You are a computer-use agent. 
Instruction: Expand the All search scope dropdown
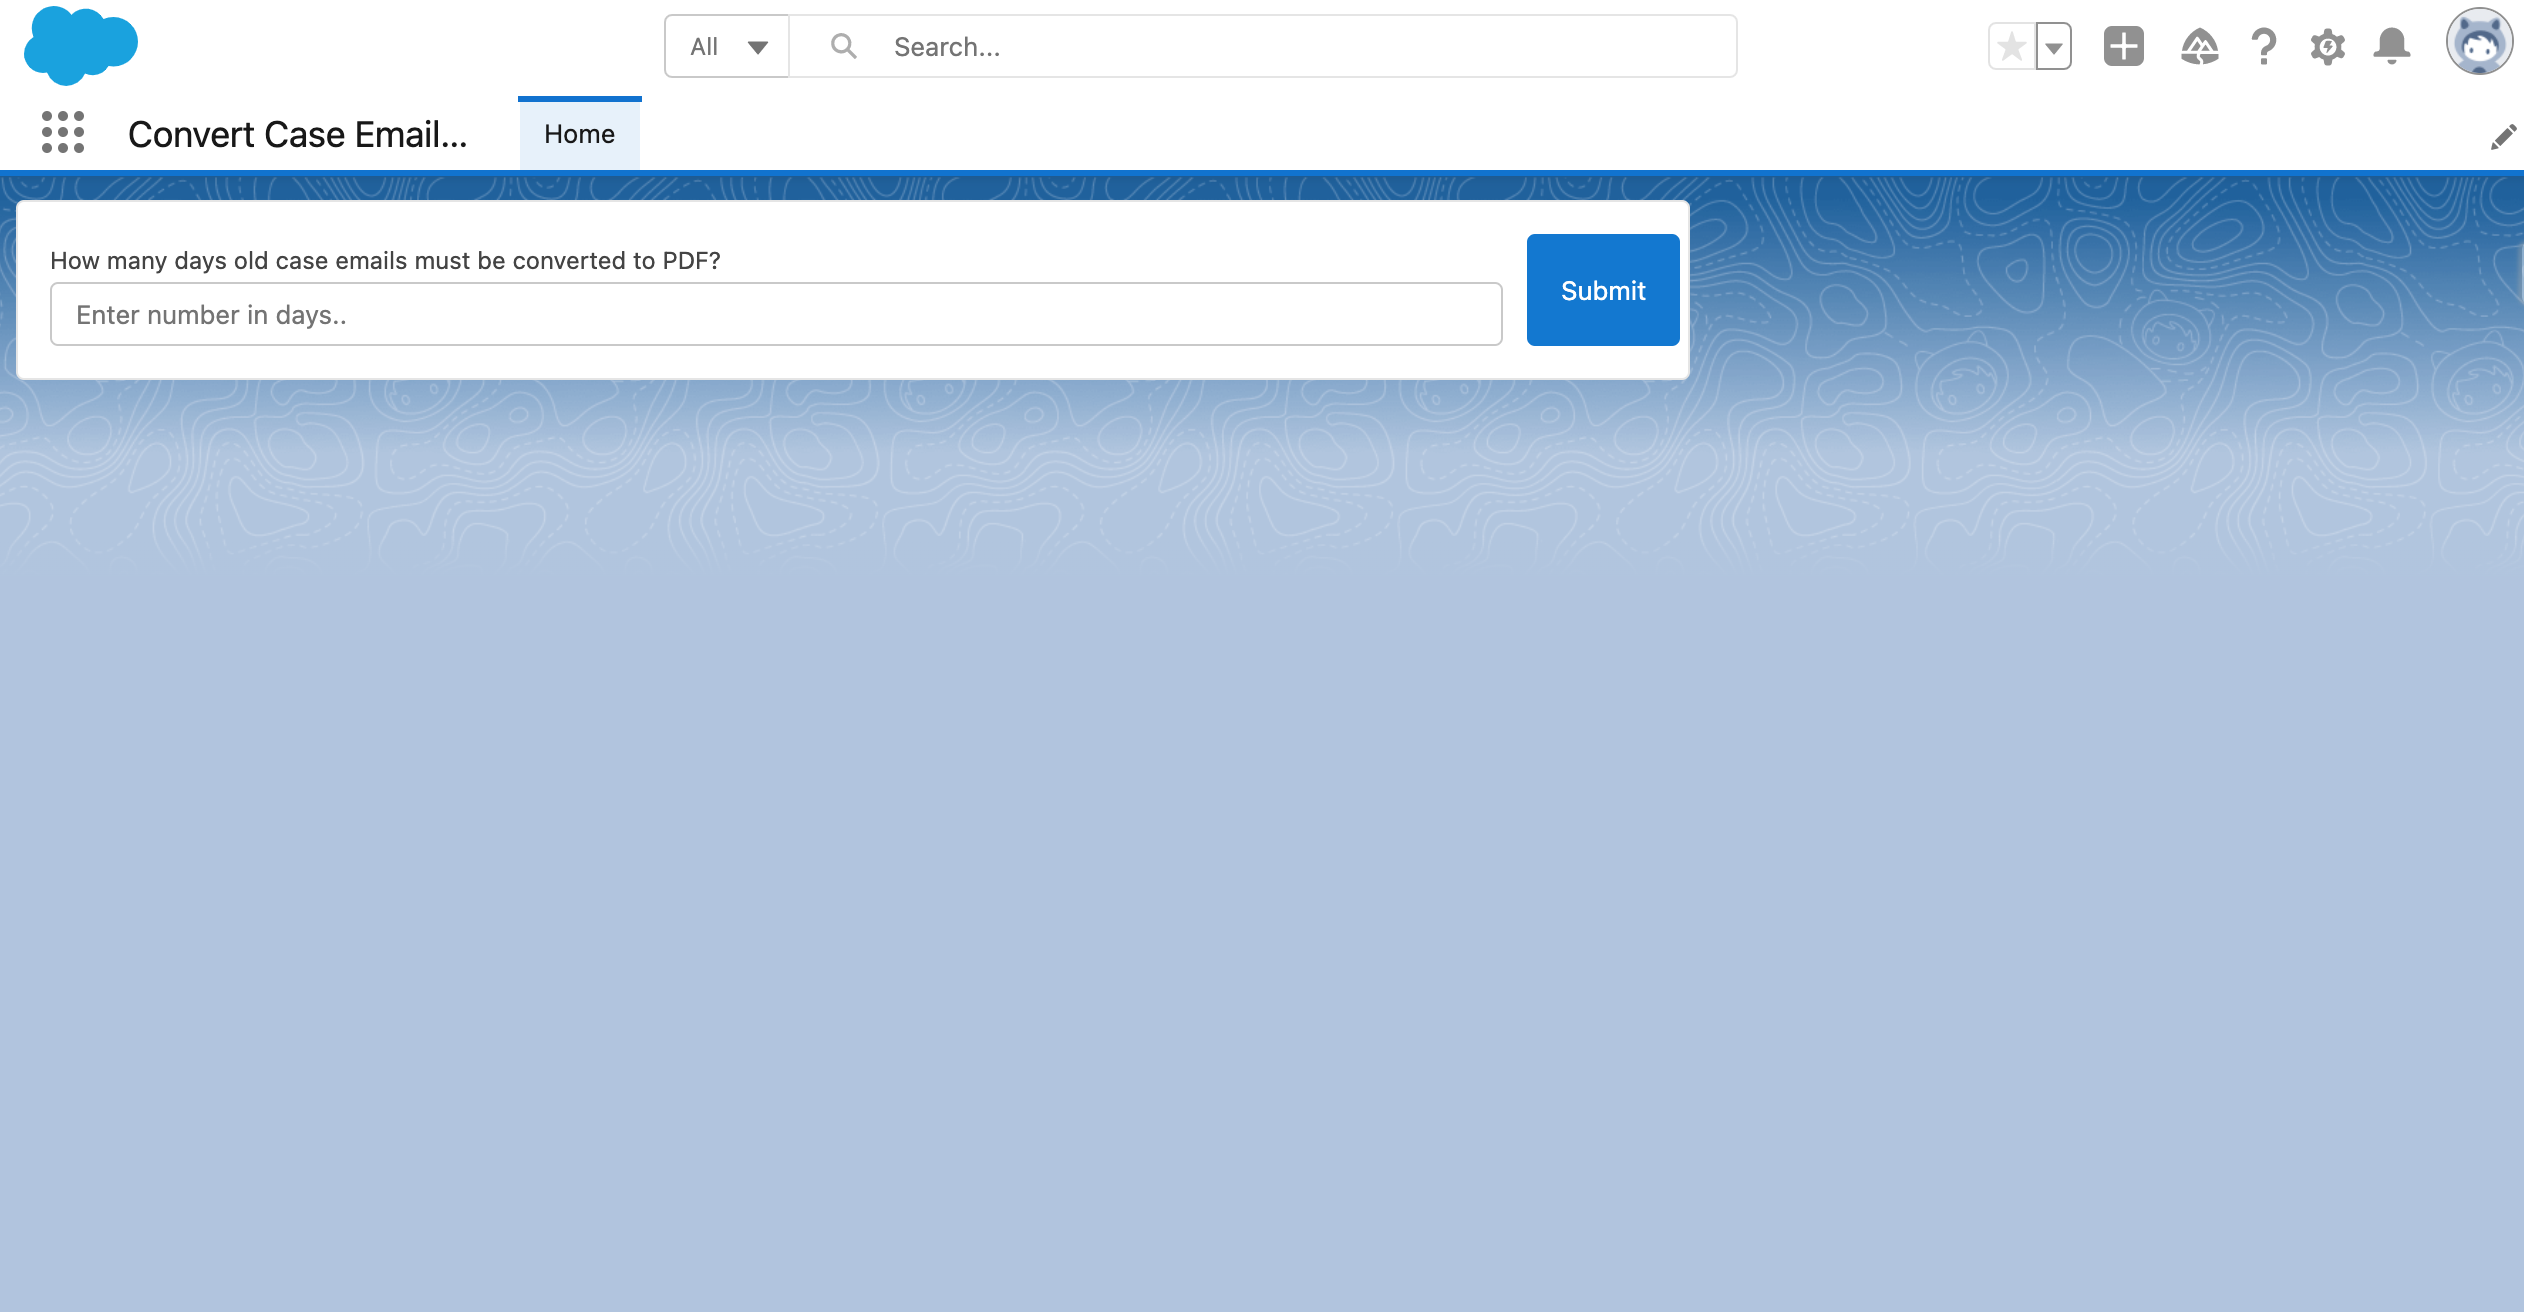click(728, 47)
